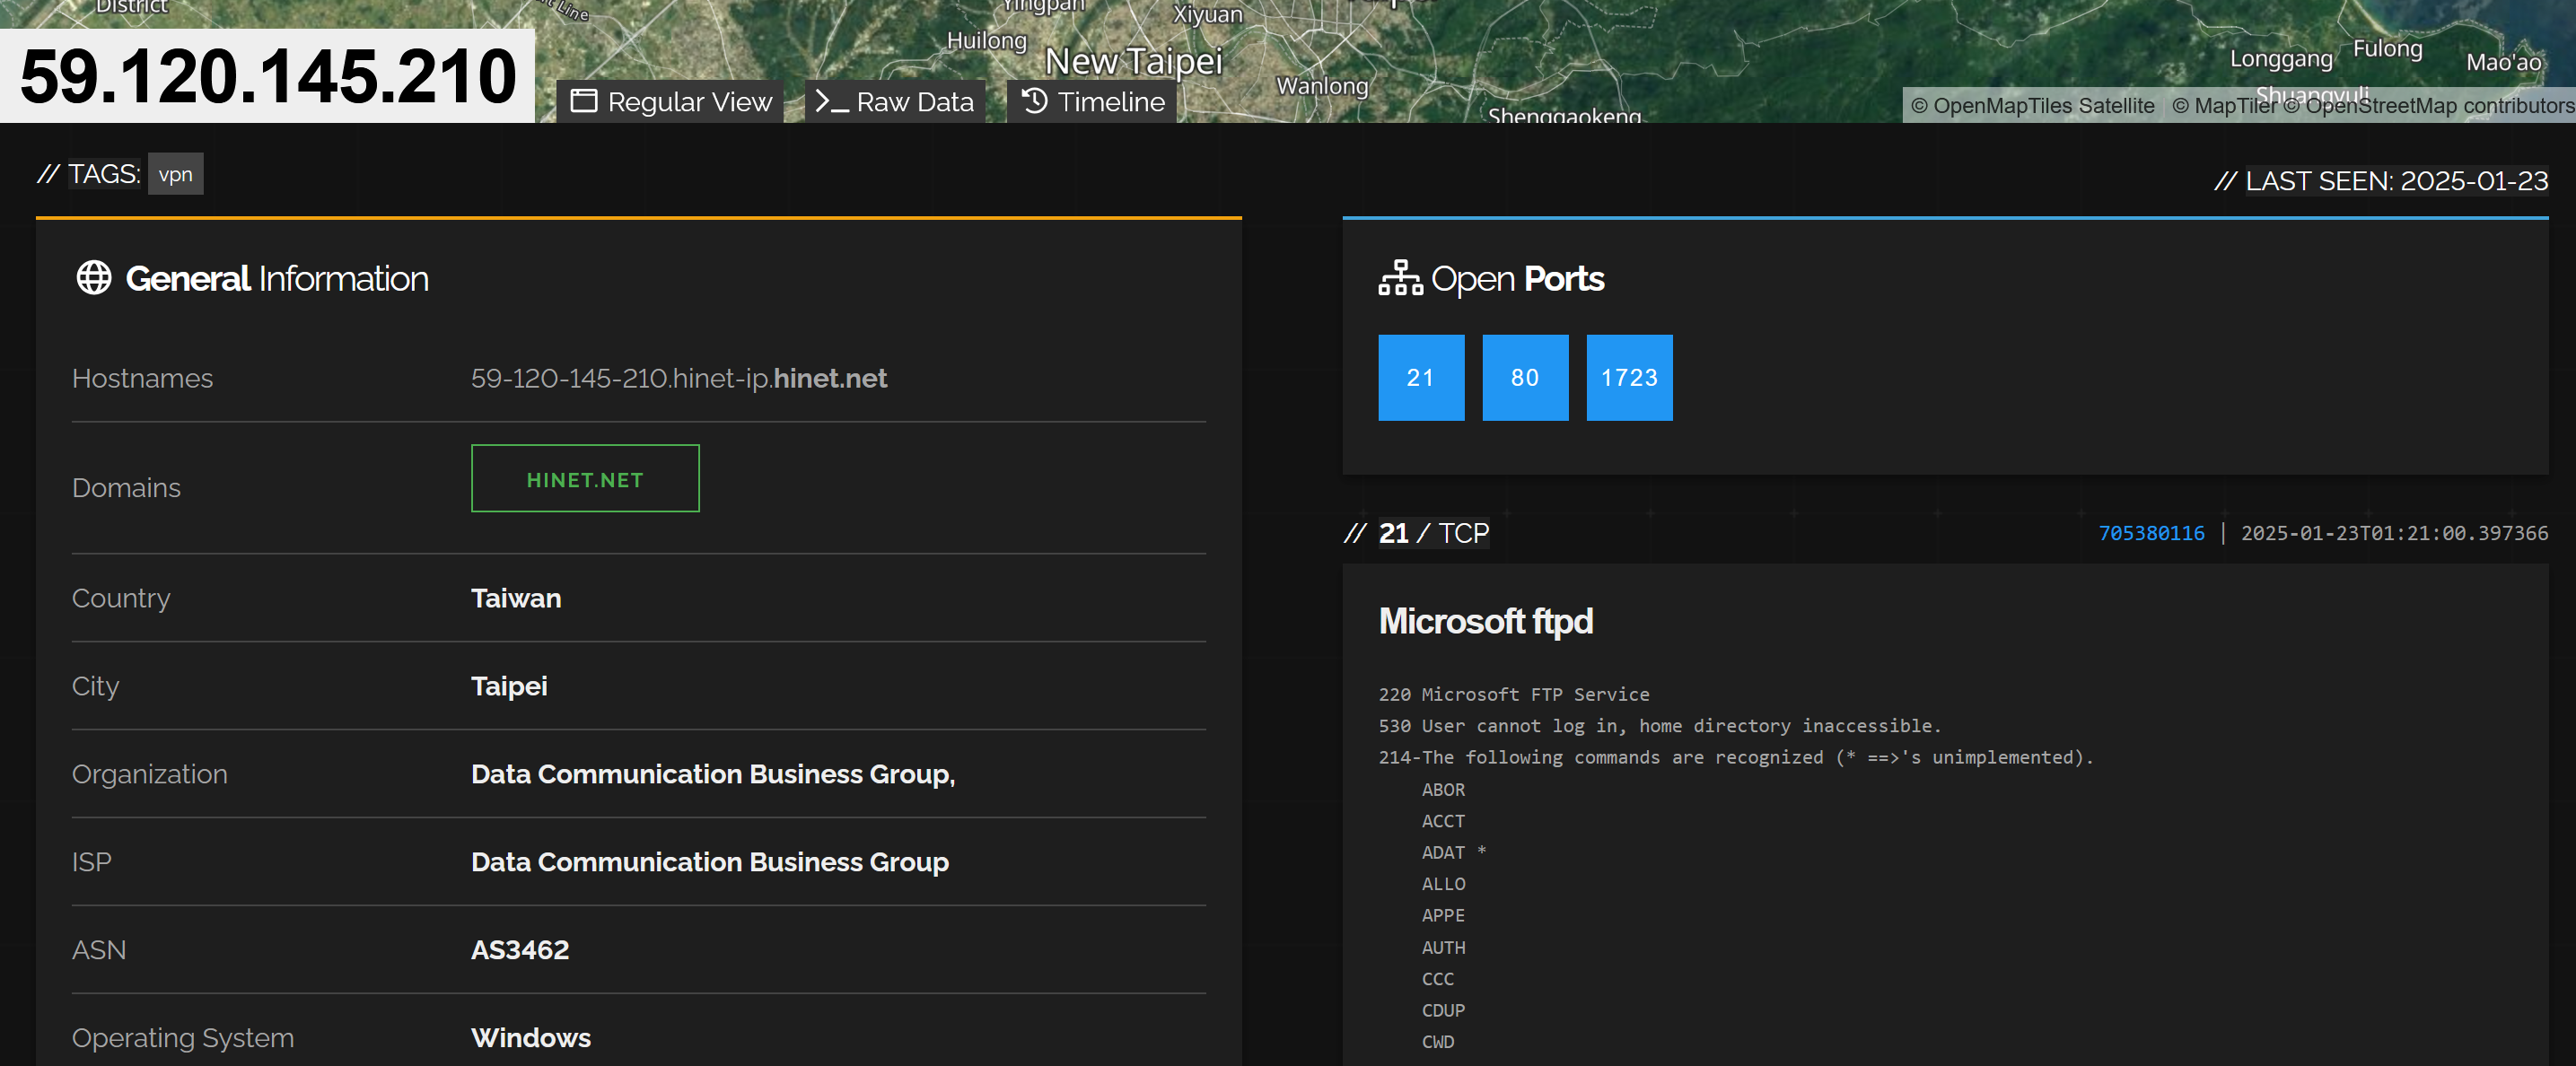Click the AUTH command entry

tap(1443, 947)
